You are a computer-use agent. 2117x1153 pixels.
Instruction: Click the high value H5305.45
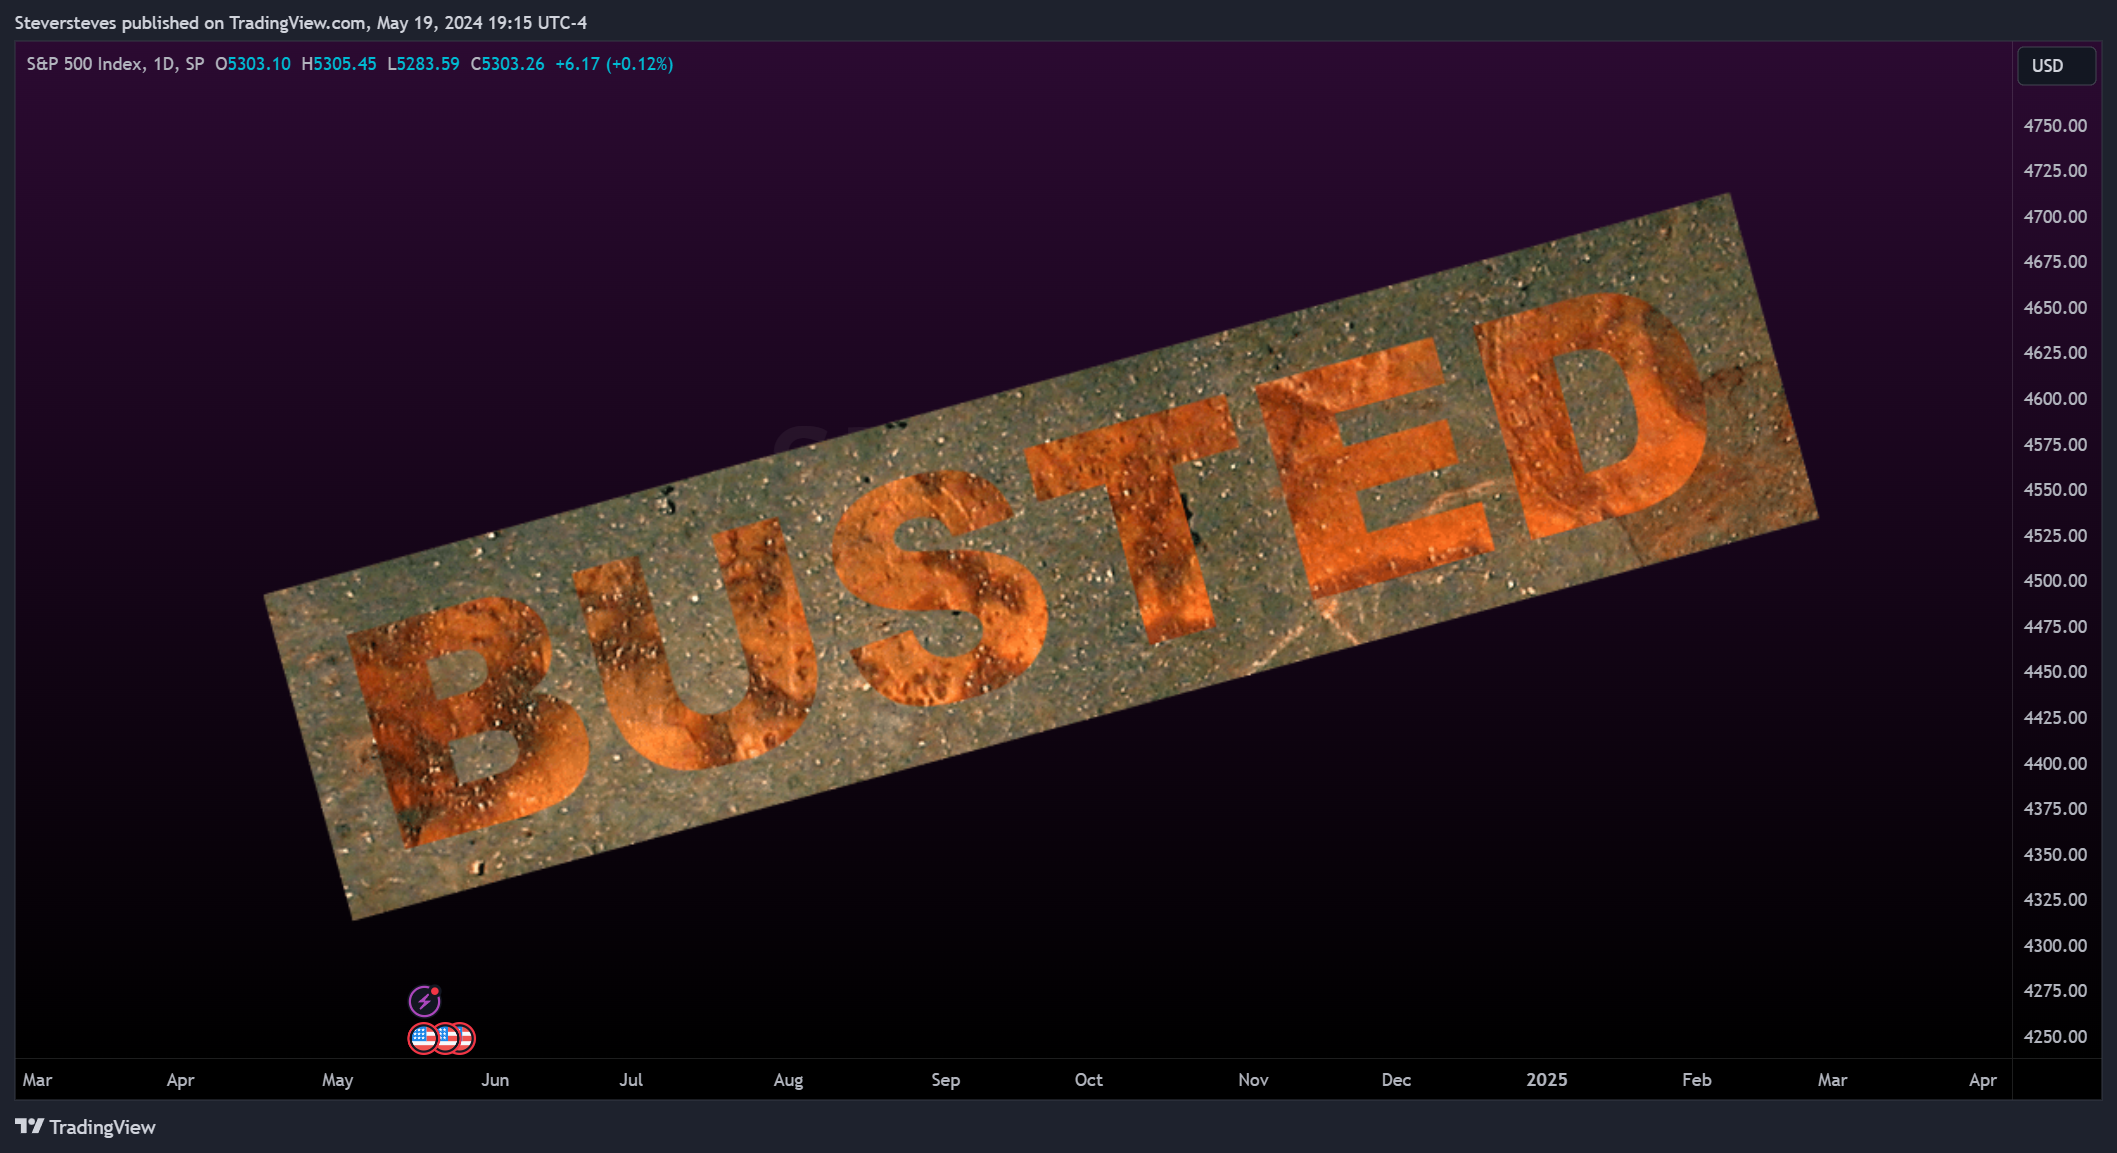(x=339, y=64)
